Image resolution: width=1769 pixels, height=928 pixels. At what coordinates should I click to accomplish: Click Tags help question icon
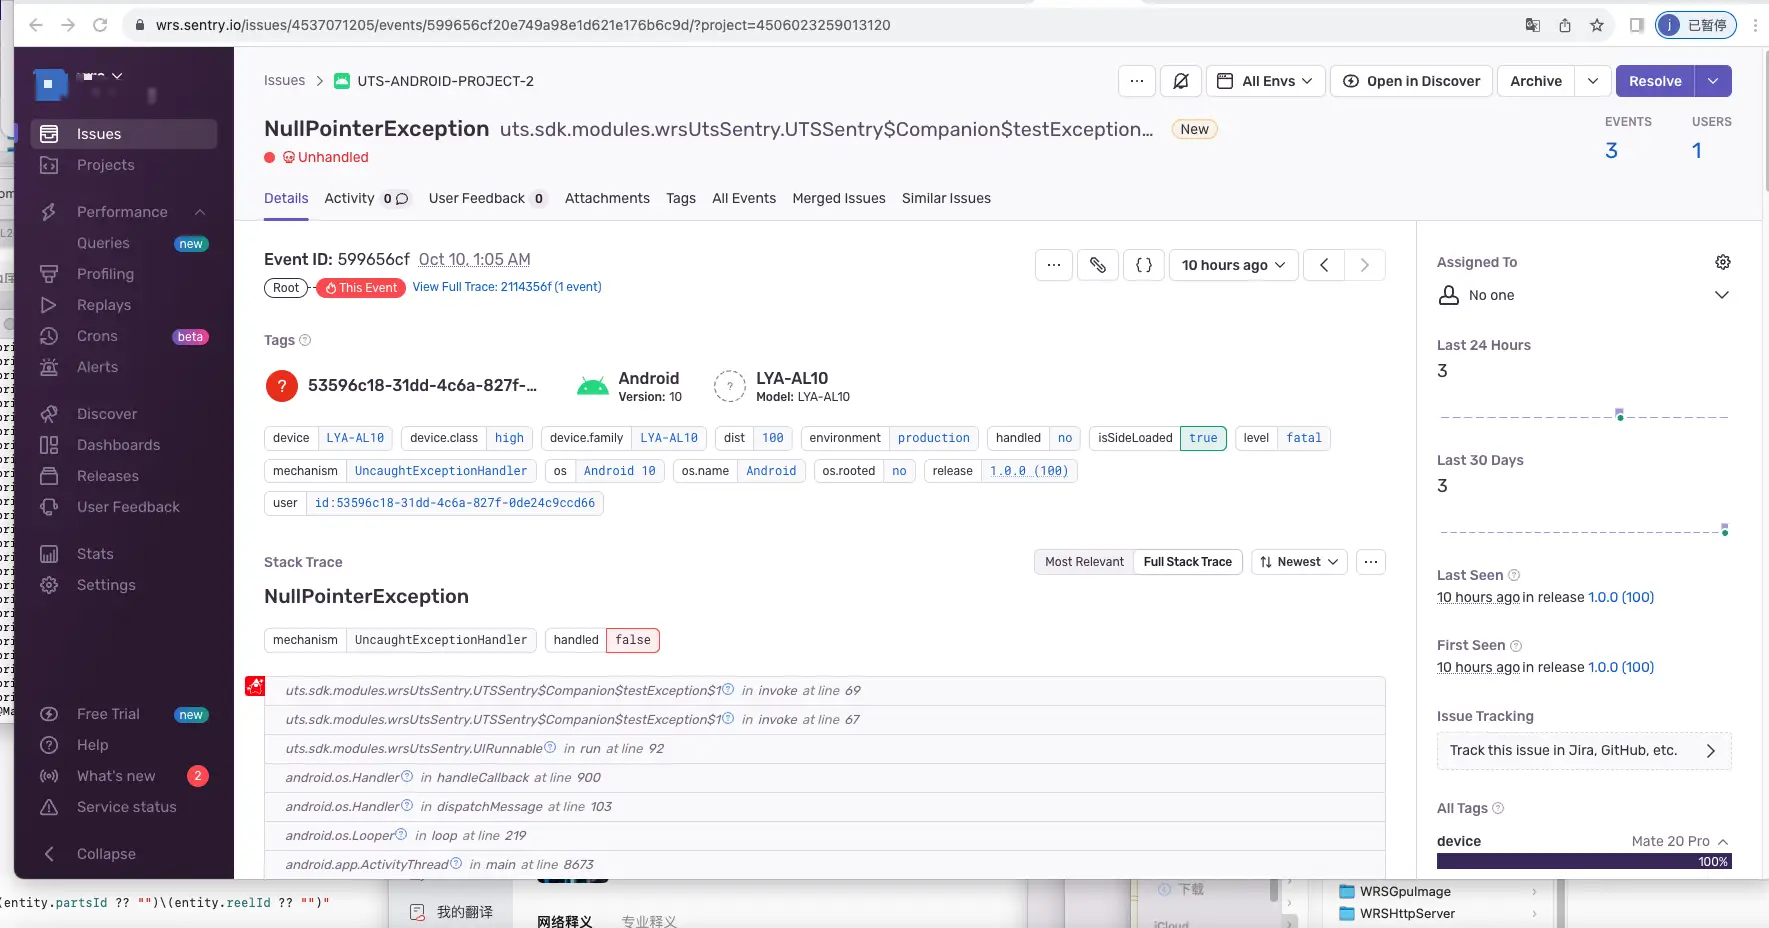305,340
